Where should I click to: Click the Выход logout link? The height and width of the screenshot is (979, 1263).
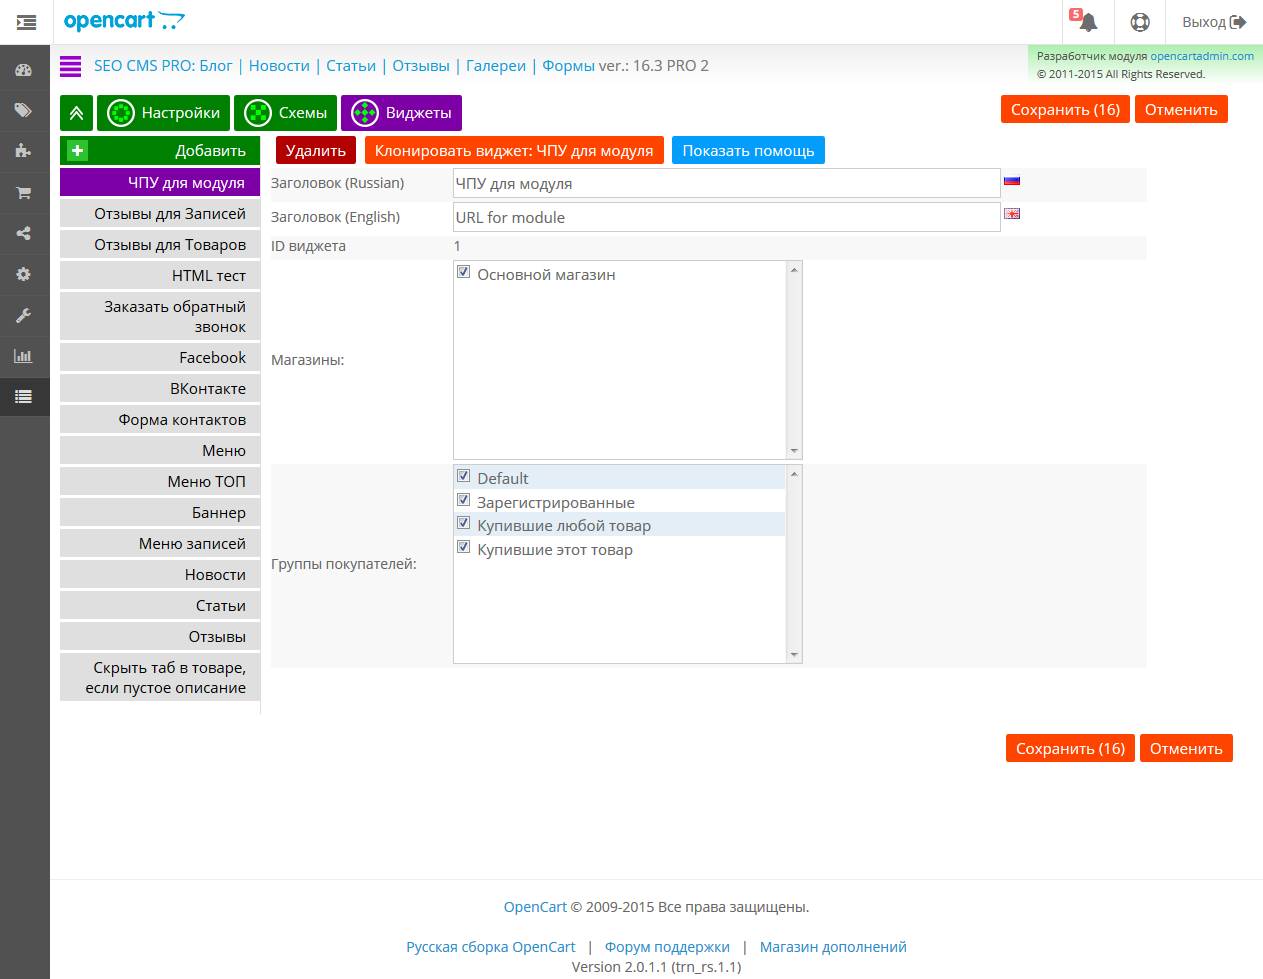[x=1214, y=22]
